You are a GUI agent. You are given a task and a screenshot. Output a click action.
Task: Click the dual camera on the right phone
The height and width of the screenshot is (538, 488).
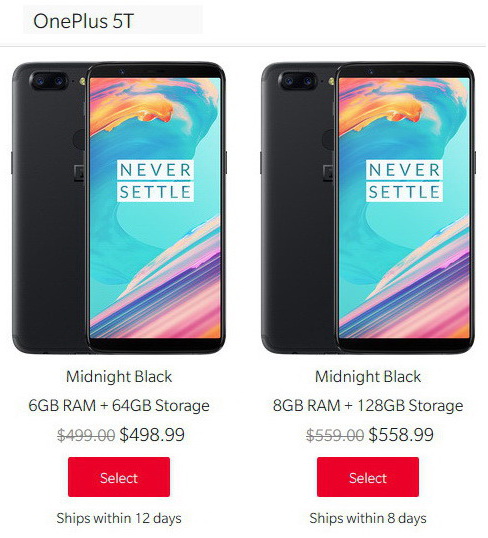click(x=298, y=81)
